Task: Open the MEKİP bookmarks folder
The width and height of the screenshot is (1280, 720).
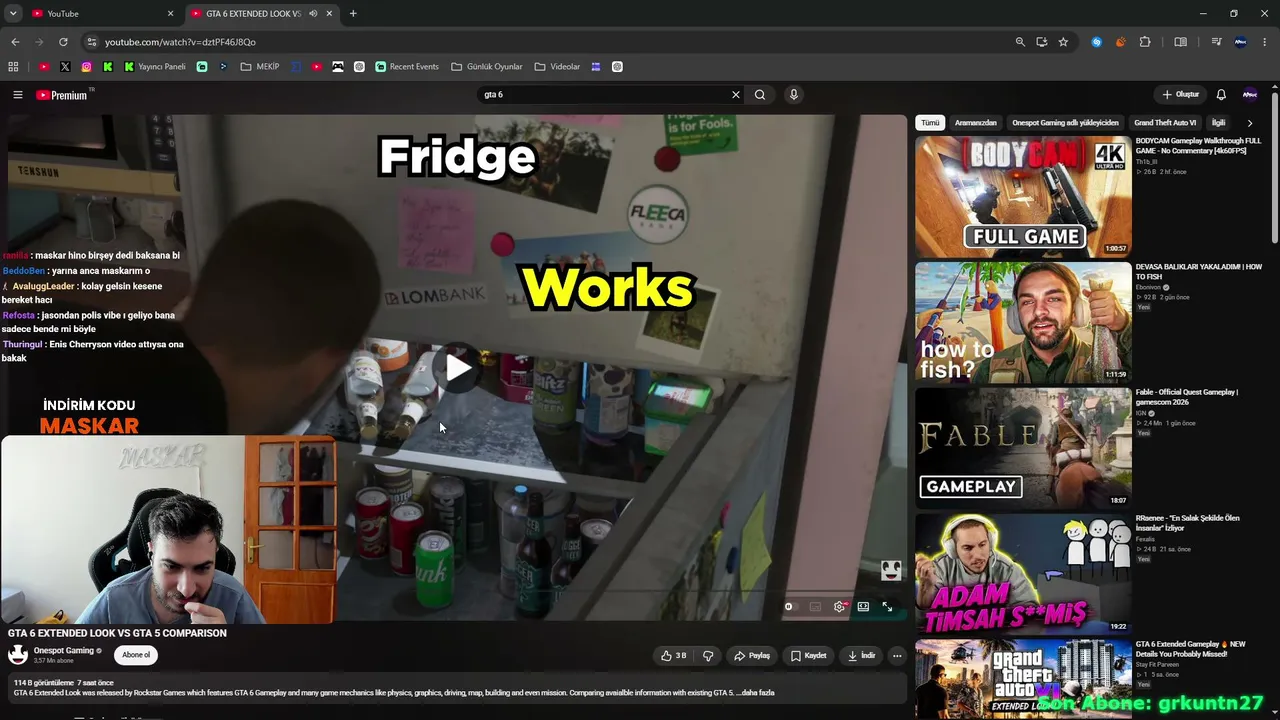Action: click(x=260, y=67)
